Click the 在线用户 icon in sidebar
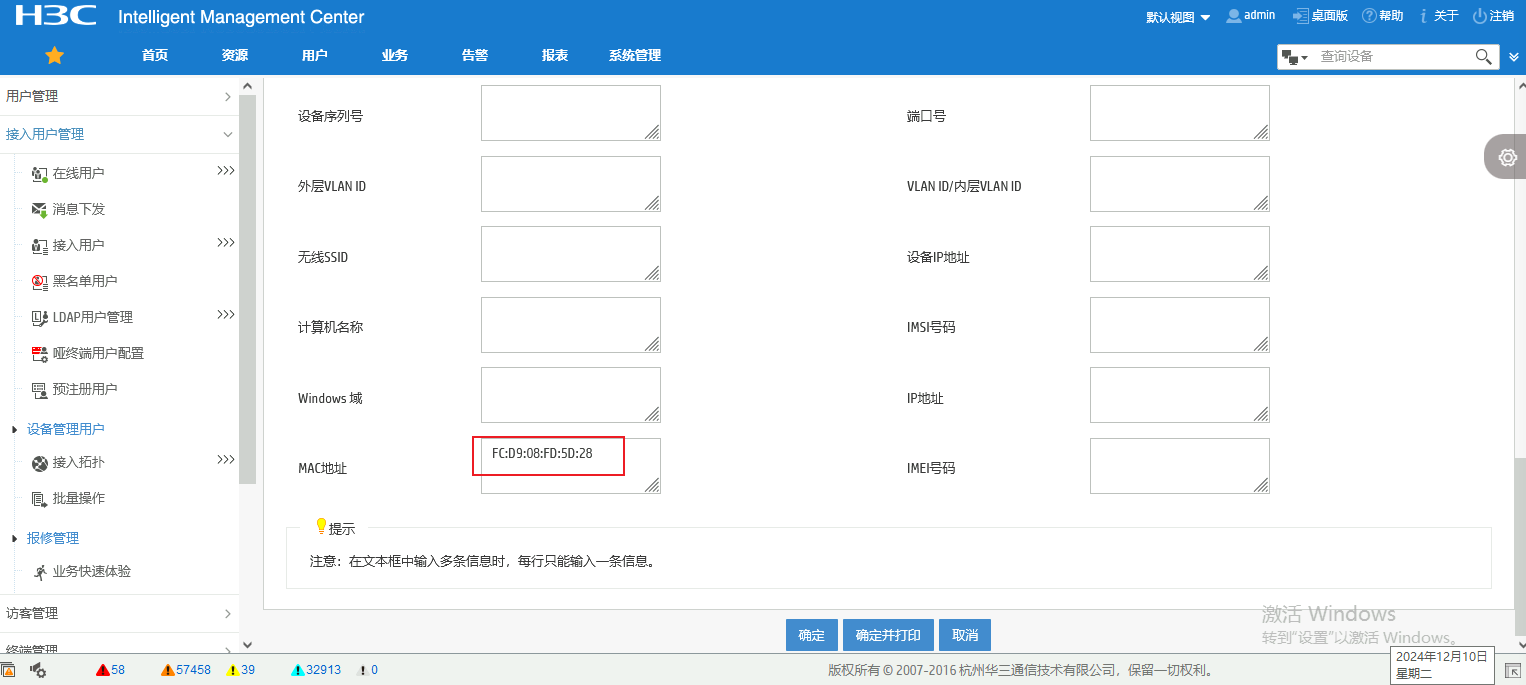 click(x=40, y=174)
